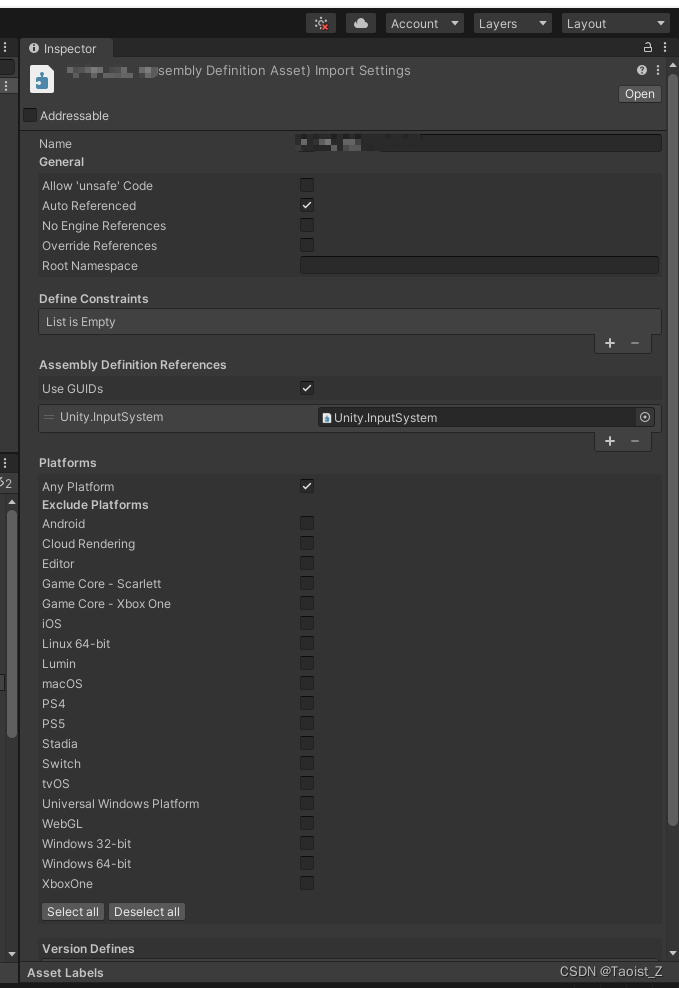The image size is (679, 988).
Task: Click Select all to exclude every platform
Action: coord(72,911)
